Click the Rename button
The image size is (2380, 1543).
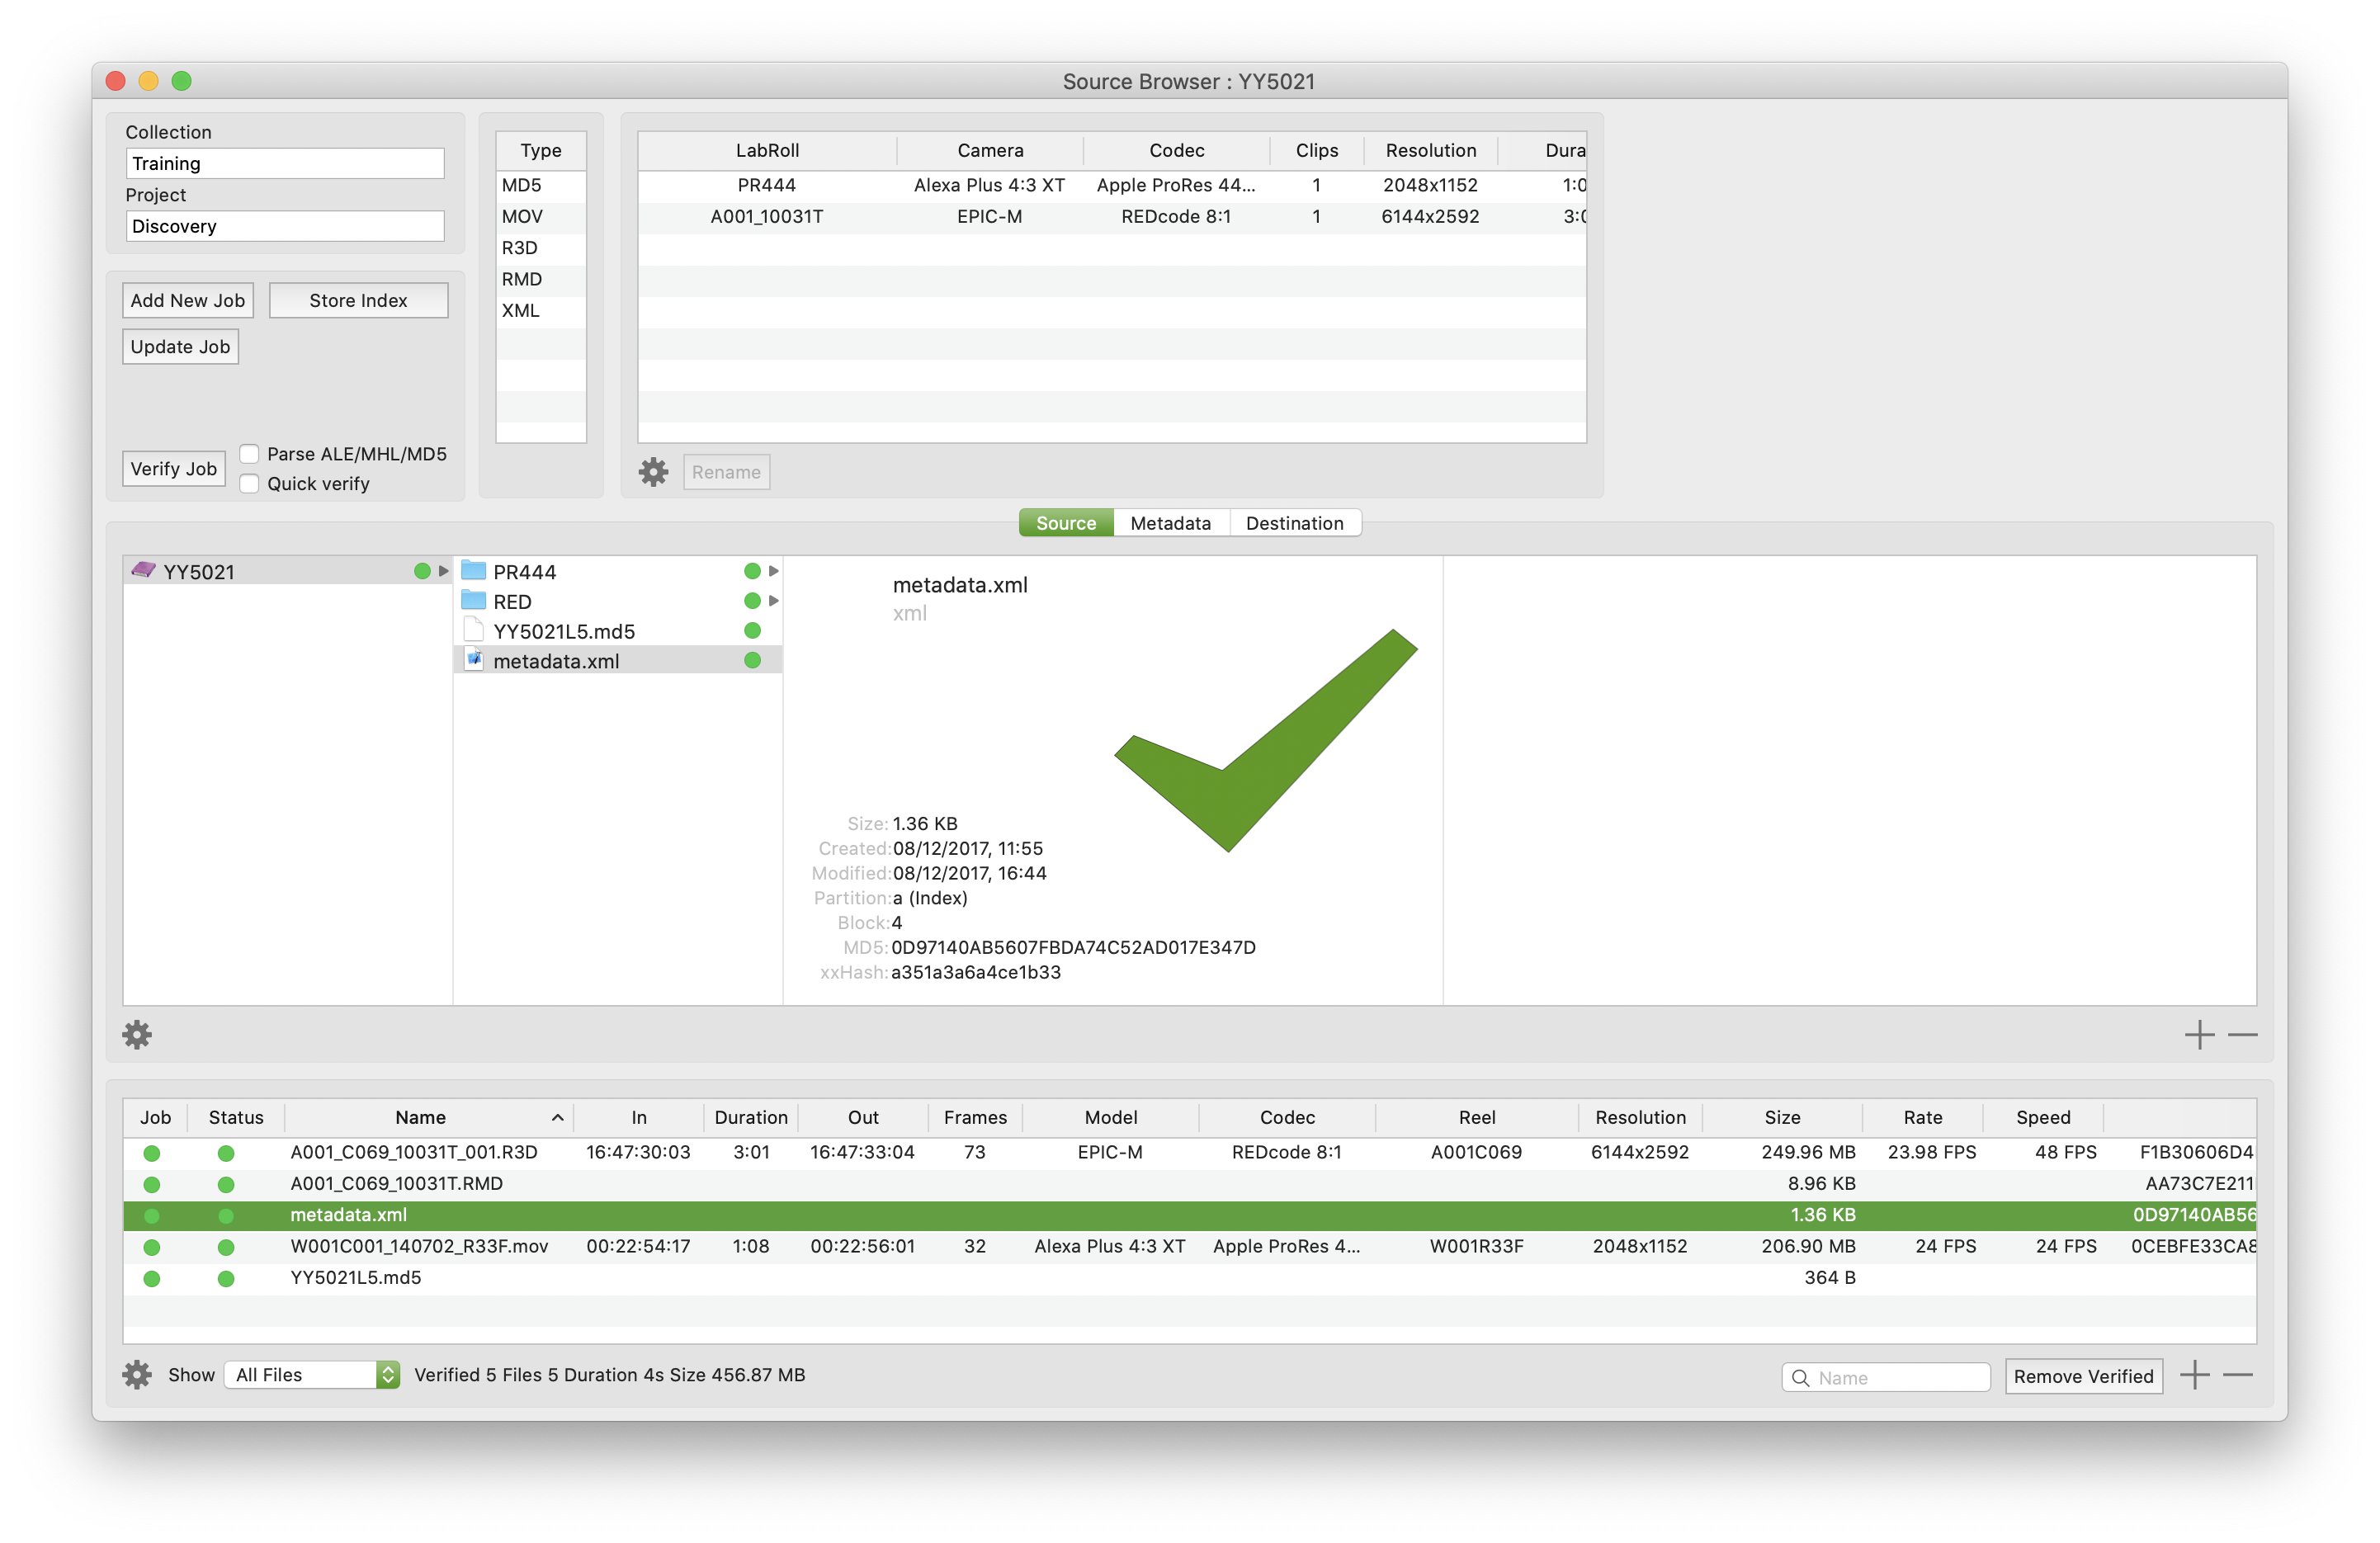(726, 472)
